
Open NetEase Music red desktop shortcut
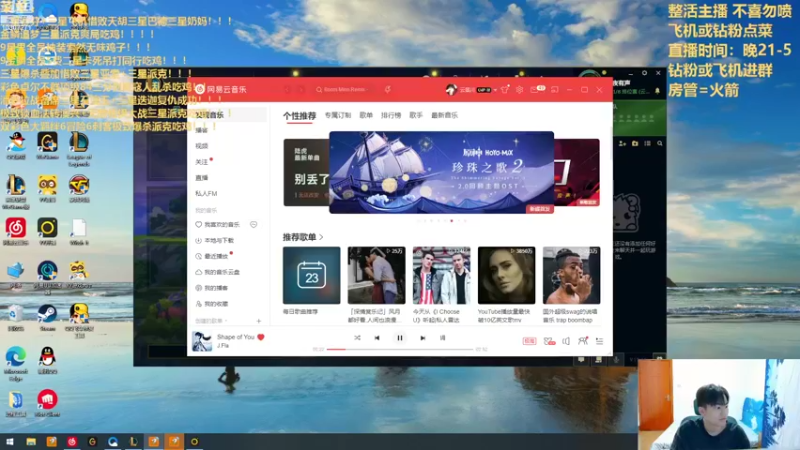point(16,231)
